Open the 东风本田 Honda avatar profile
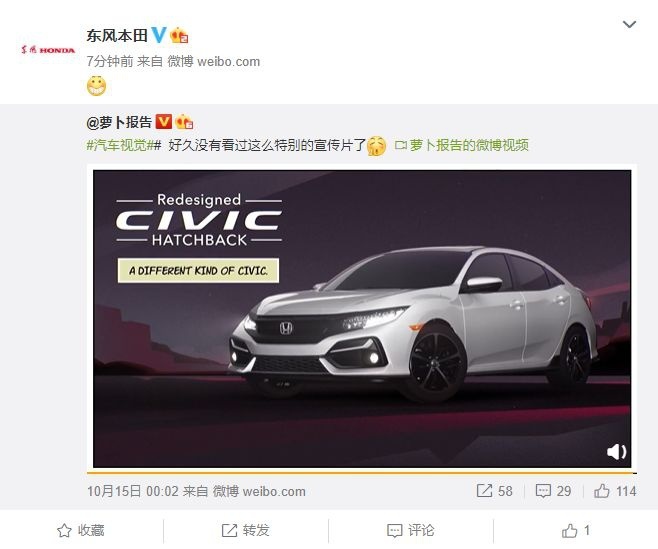The image size is (658, 549). click(x=48, y=50)
